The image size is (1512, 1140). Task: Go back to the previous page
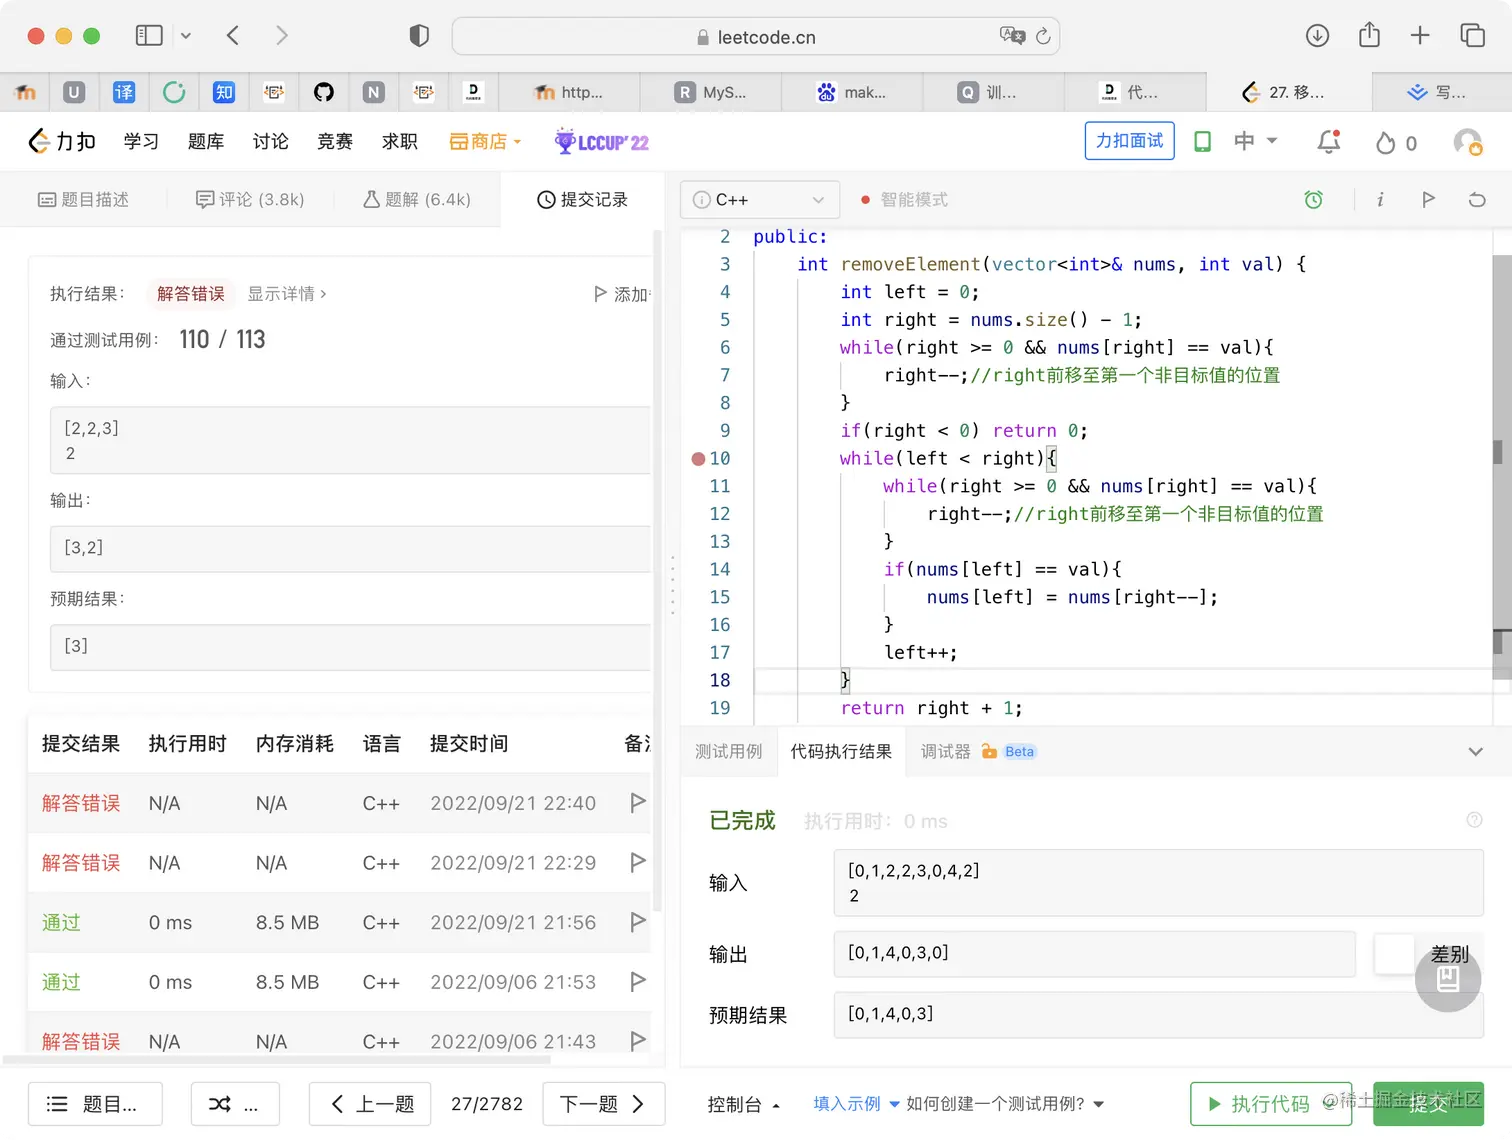pyautogui.click(x=233, y=36)
